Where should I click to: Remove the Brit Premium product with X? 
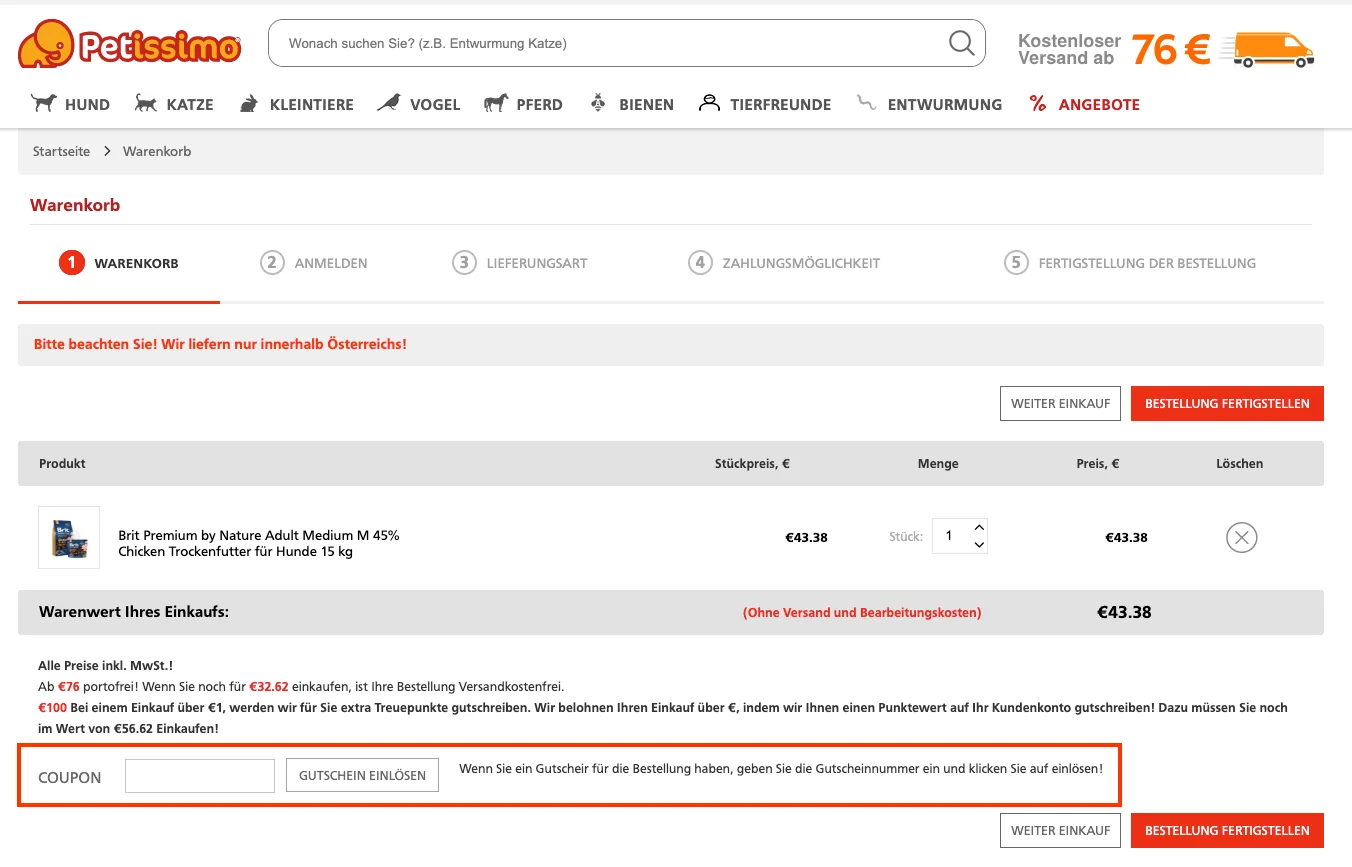click(1241, 537)
